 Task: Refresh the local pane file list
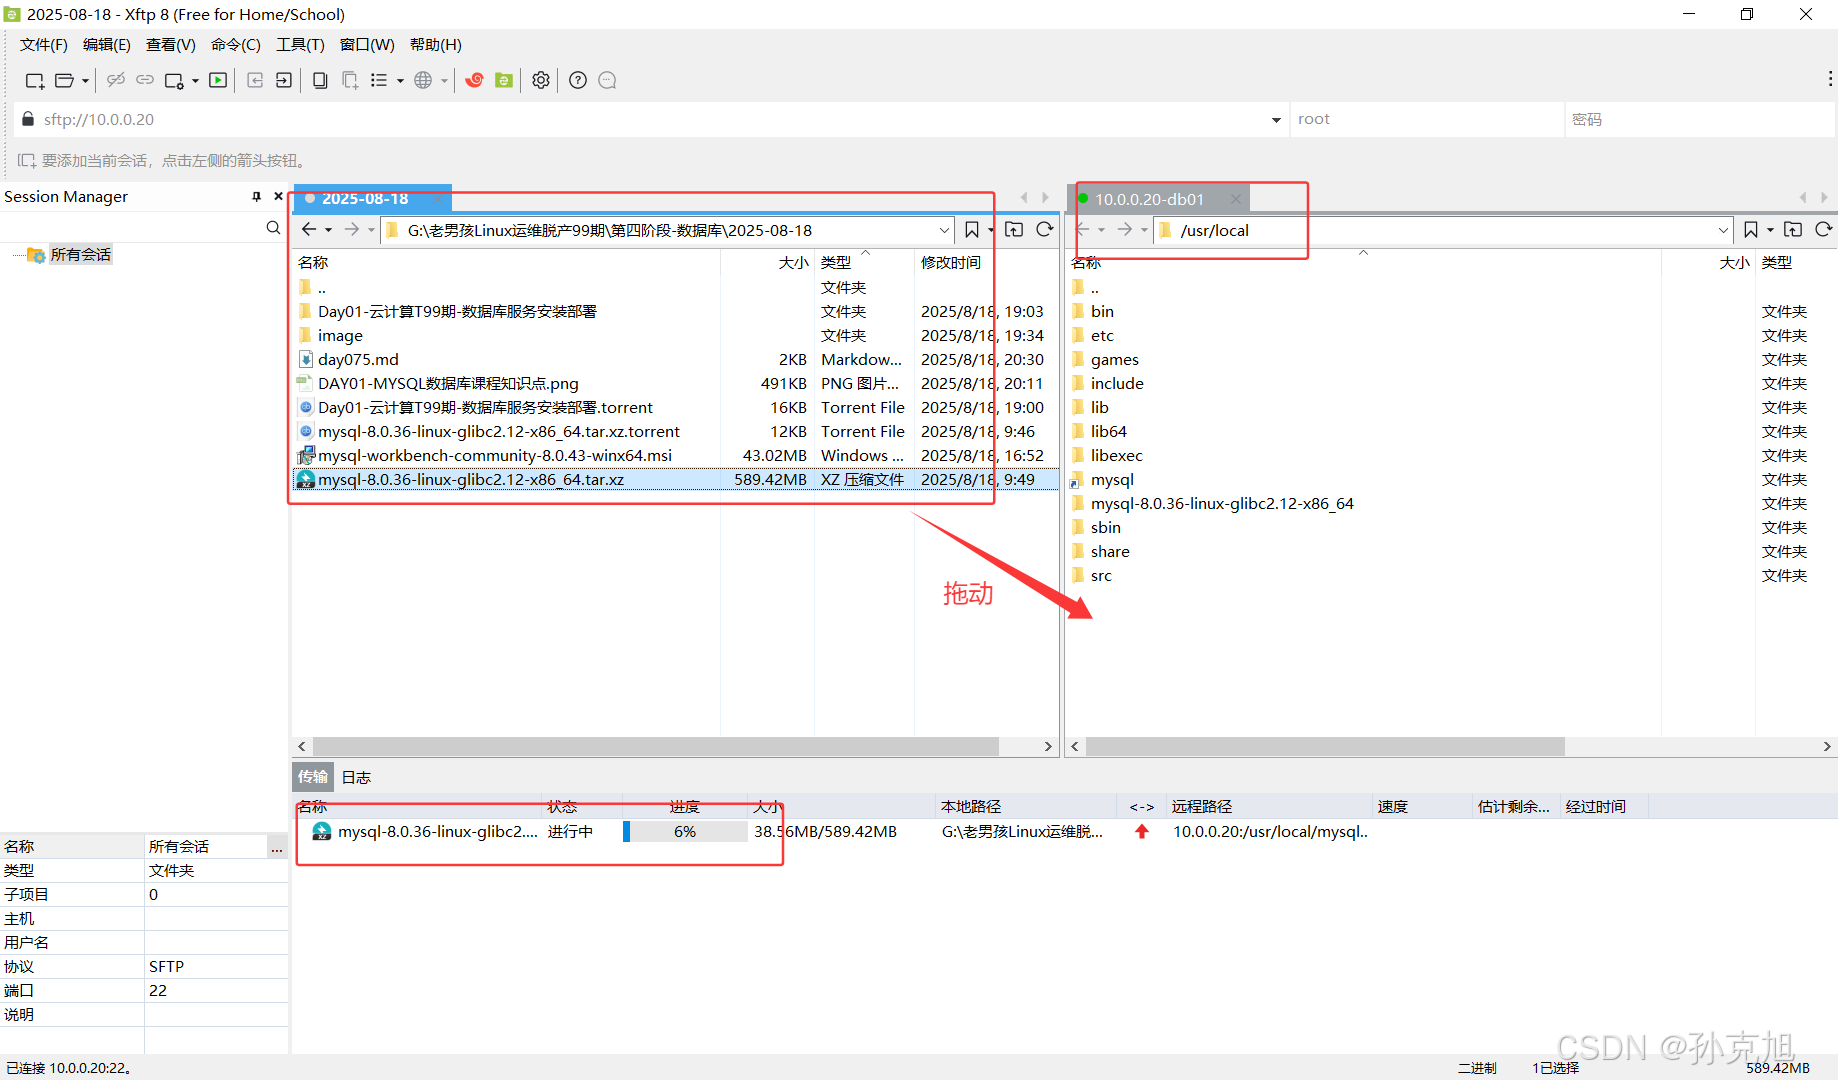pyautogui.click(x=1045, y=230)
